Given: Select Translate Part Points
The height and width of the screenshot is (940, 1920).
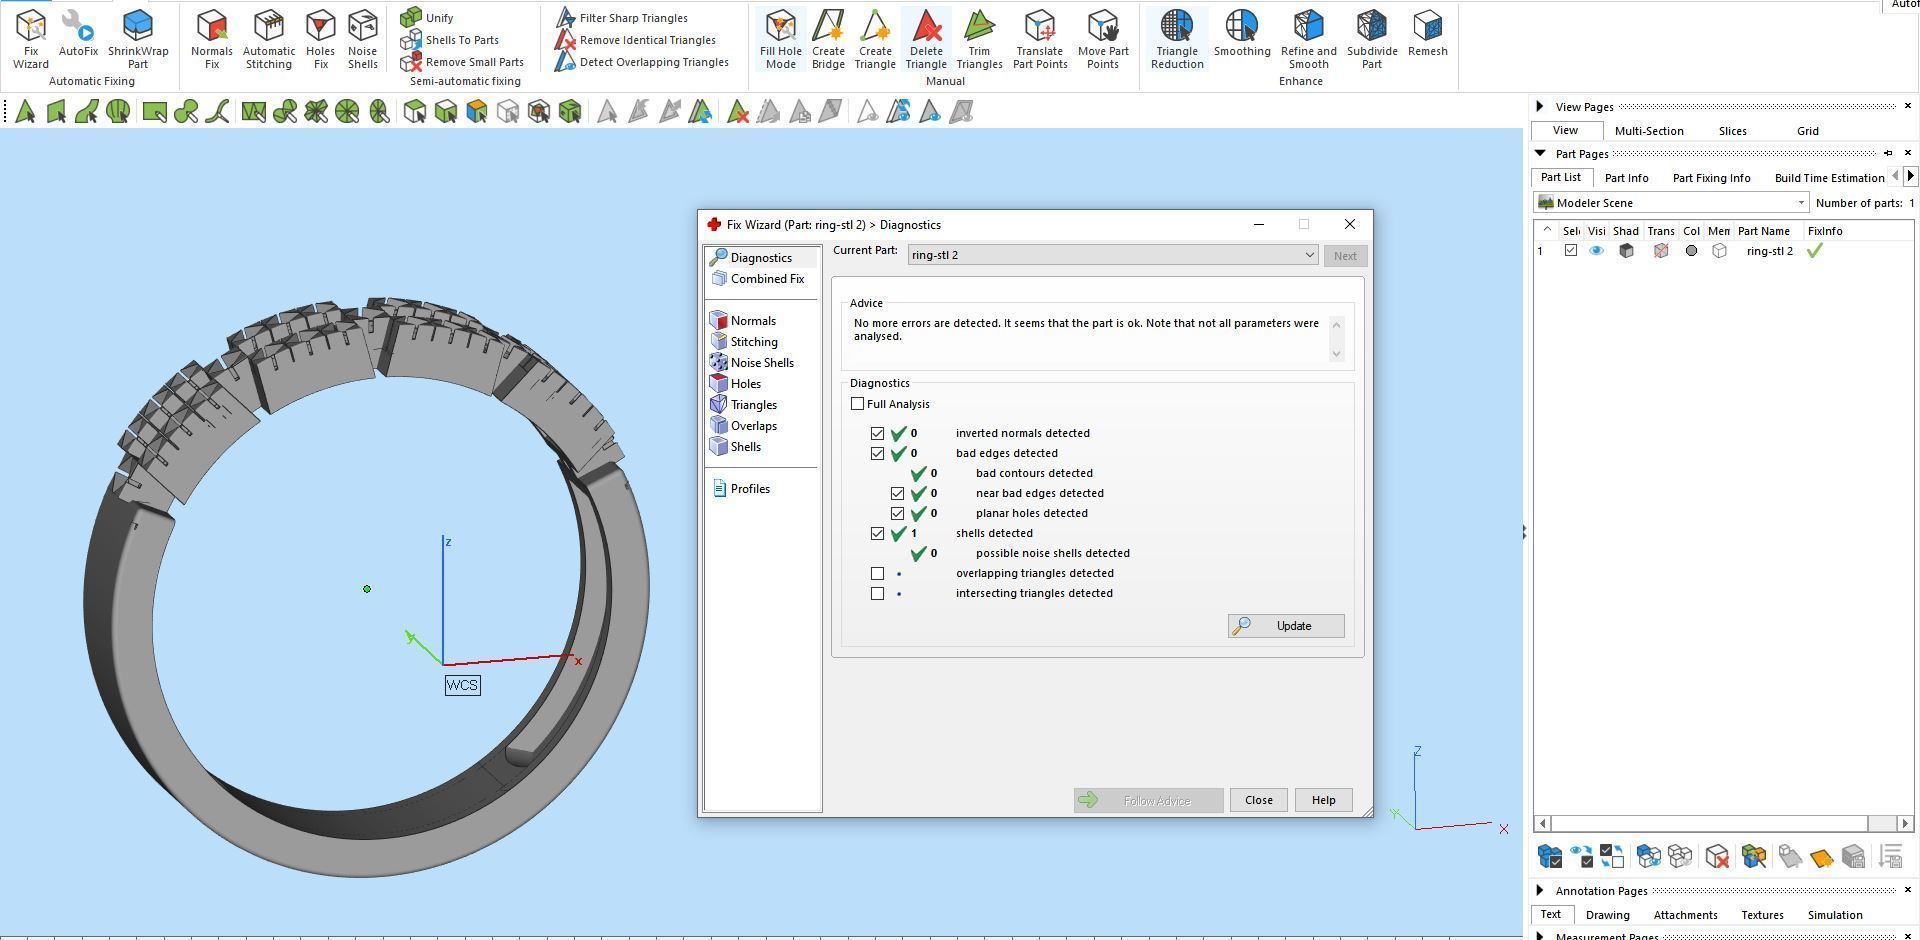Looking at the screenshot, I should 1040,40.
